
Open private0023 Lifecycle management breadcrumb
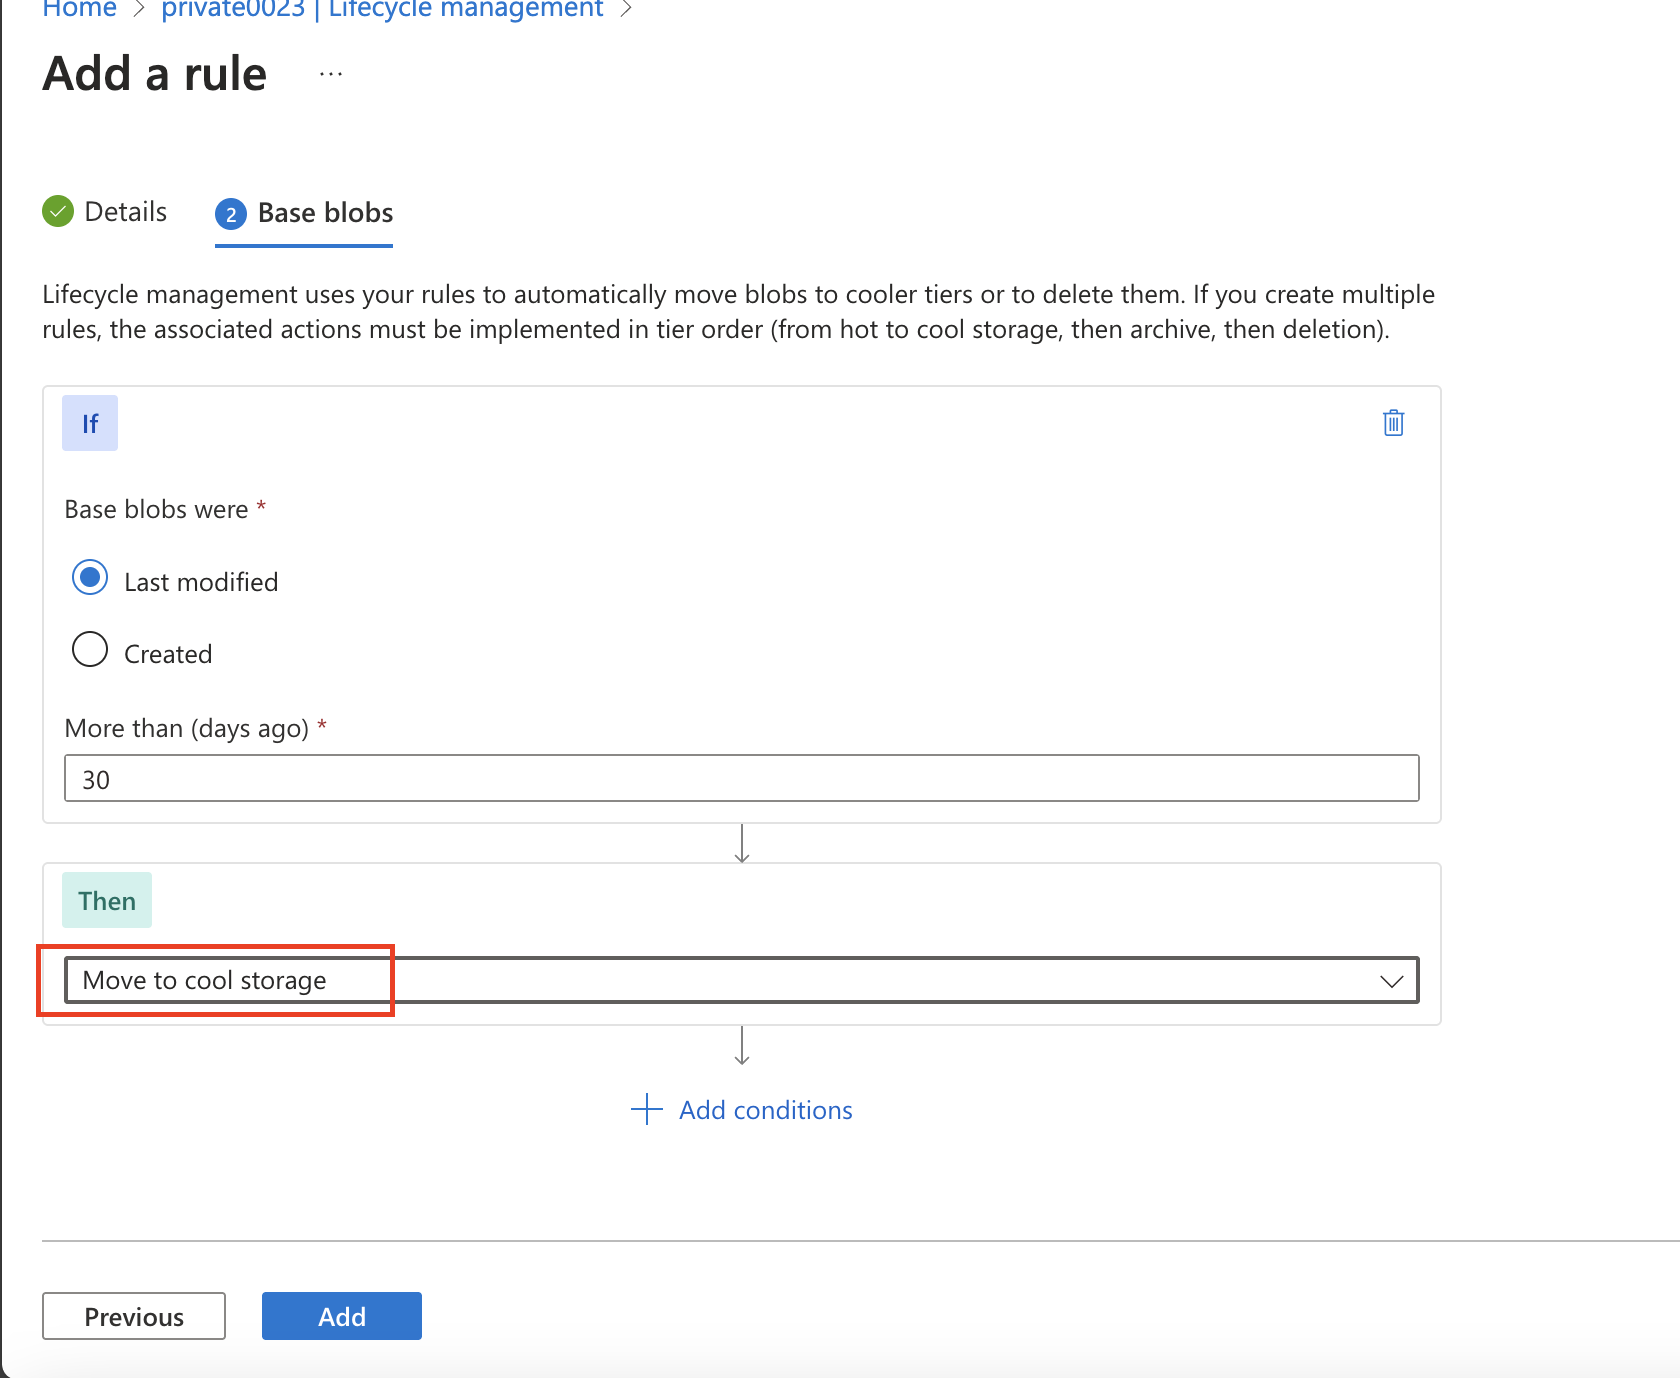pyautogui.click(x=382, y=9)
